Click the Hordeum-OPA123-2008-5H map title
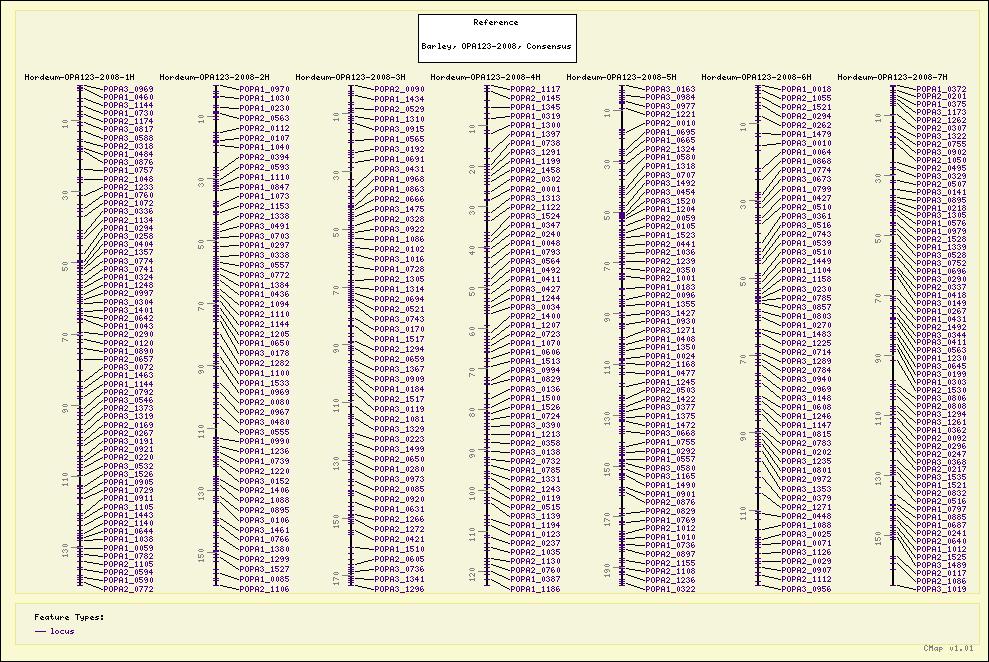The image size is (989, 662). [x=621, y=77]
